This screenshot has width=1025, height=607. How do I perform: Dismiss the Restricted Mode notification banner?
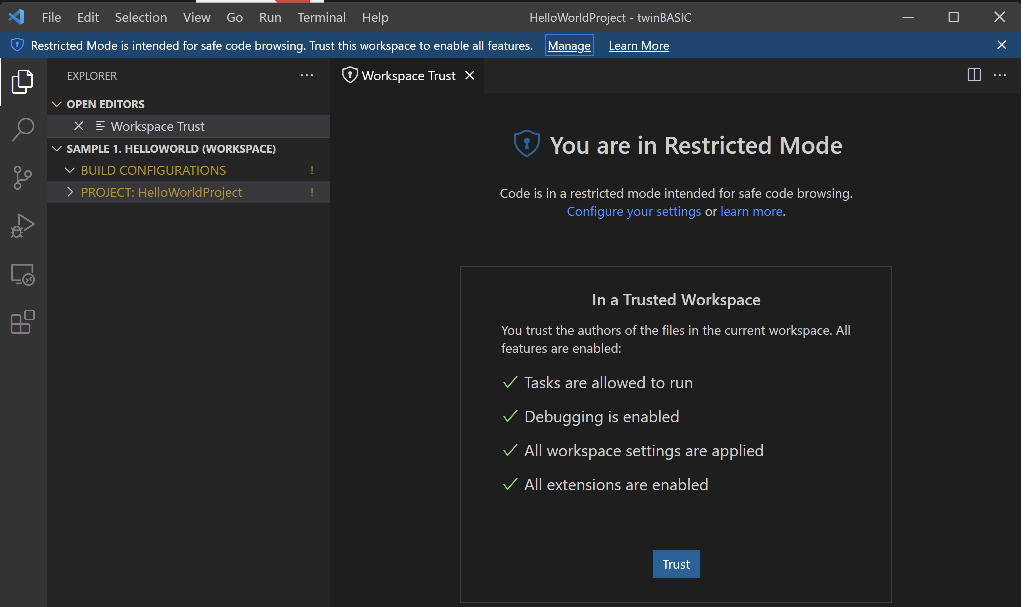1002,45
